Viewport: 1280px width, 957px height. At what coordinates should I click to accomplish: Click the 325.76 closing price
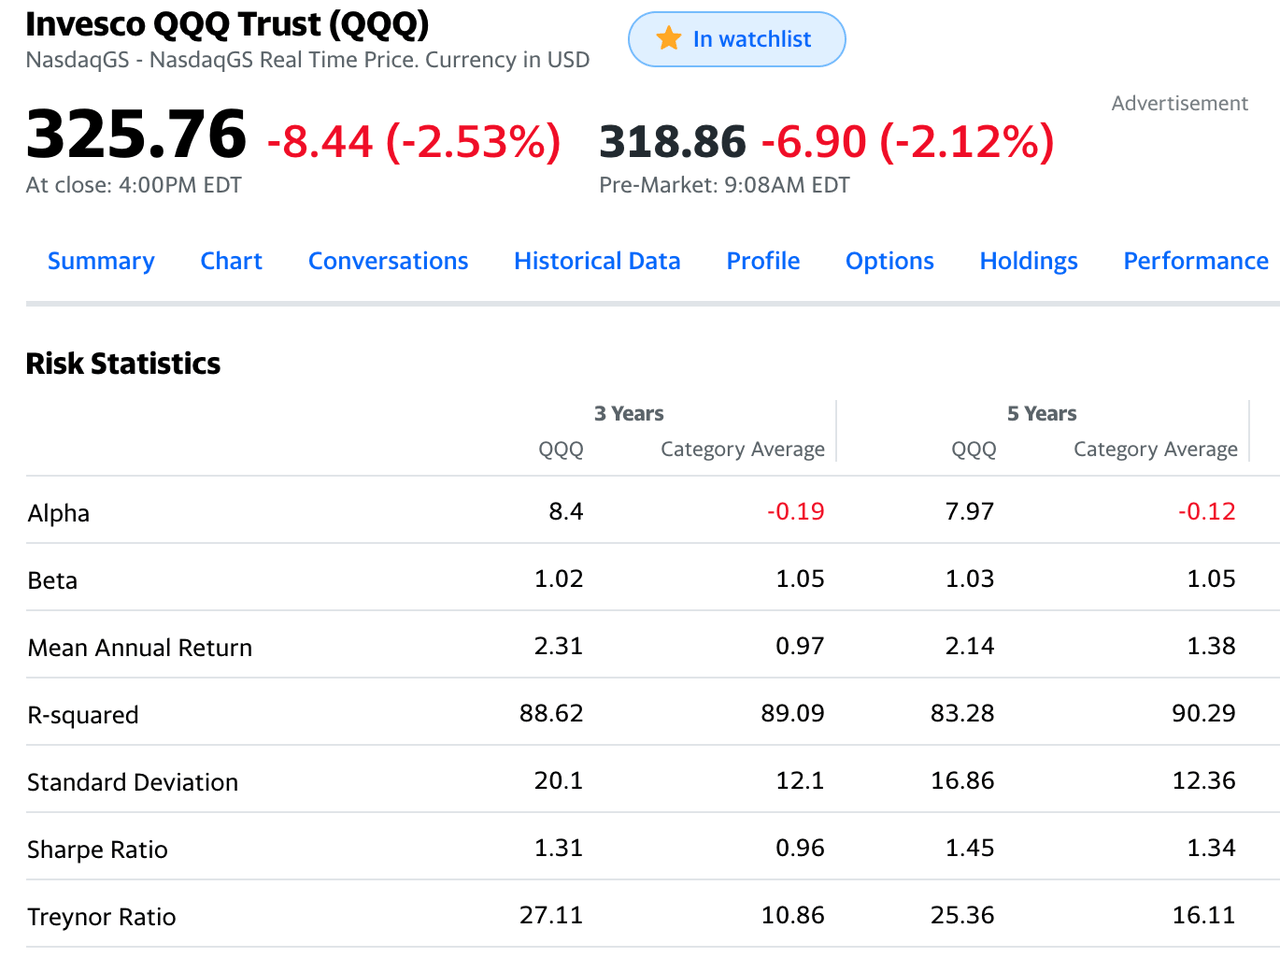click(x=136, y=135)
